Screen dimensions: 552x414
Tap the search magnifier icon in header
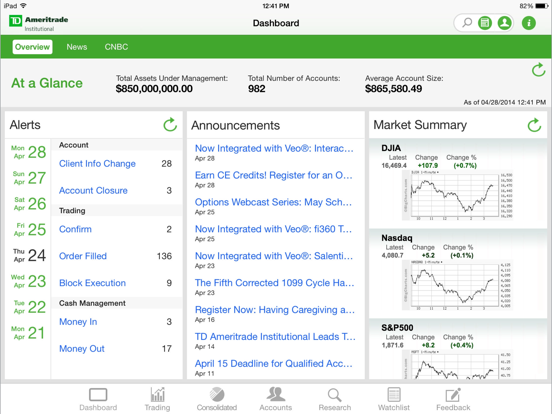coord(467,23)
